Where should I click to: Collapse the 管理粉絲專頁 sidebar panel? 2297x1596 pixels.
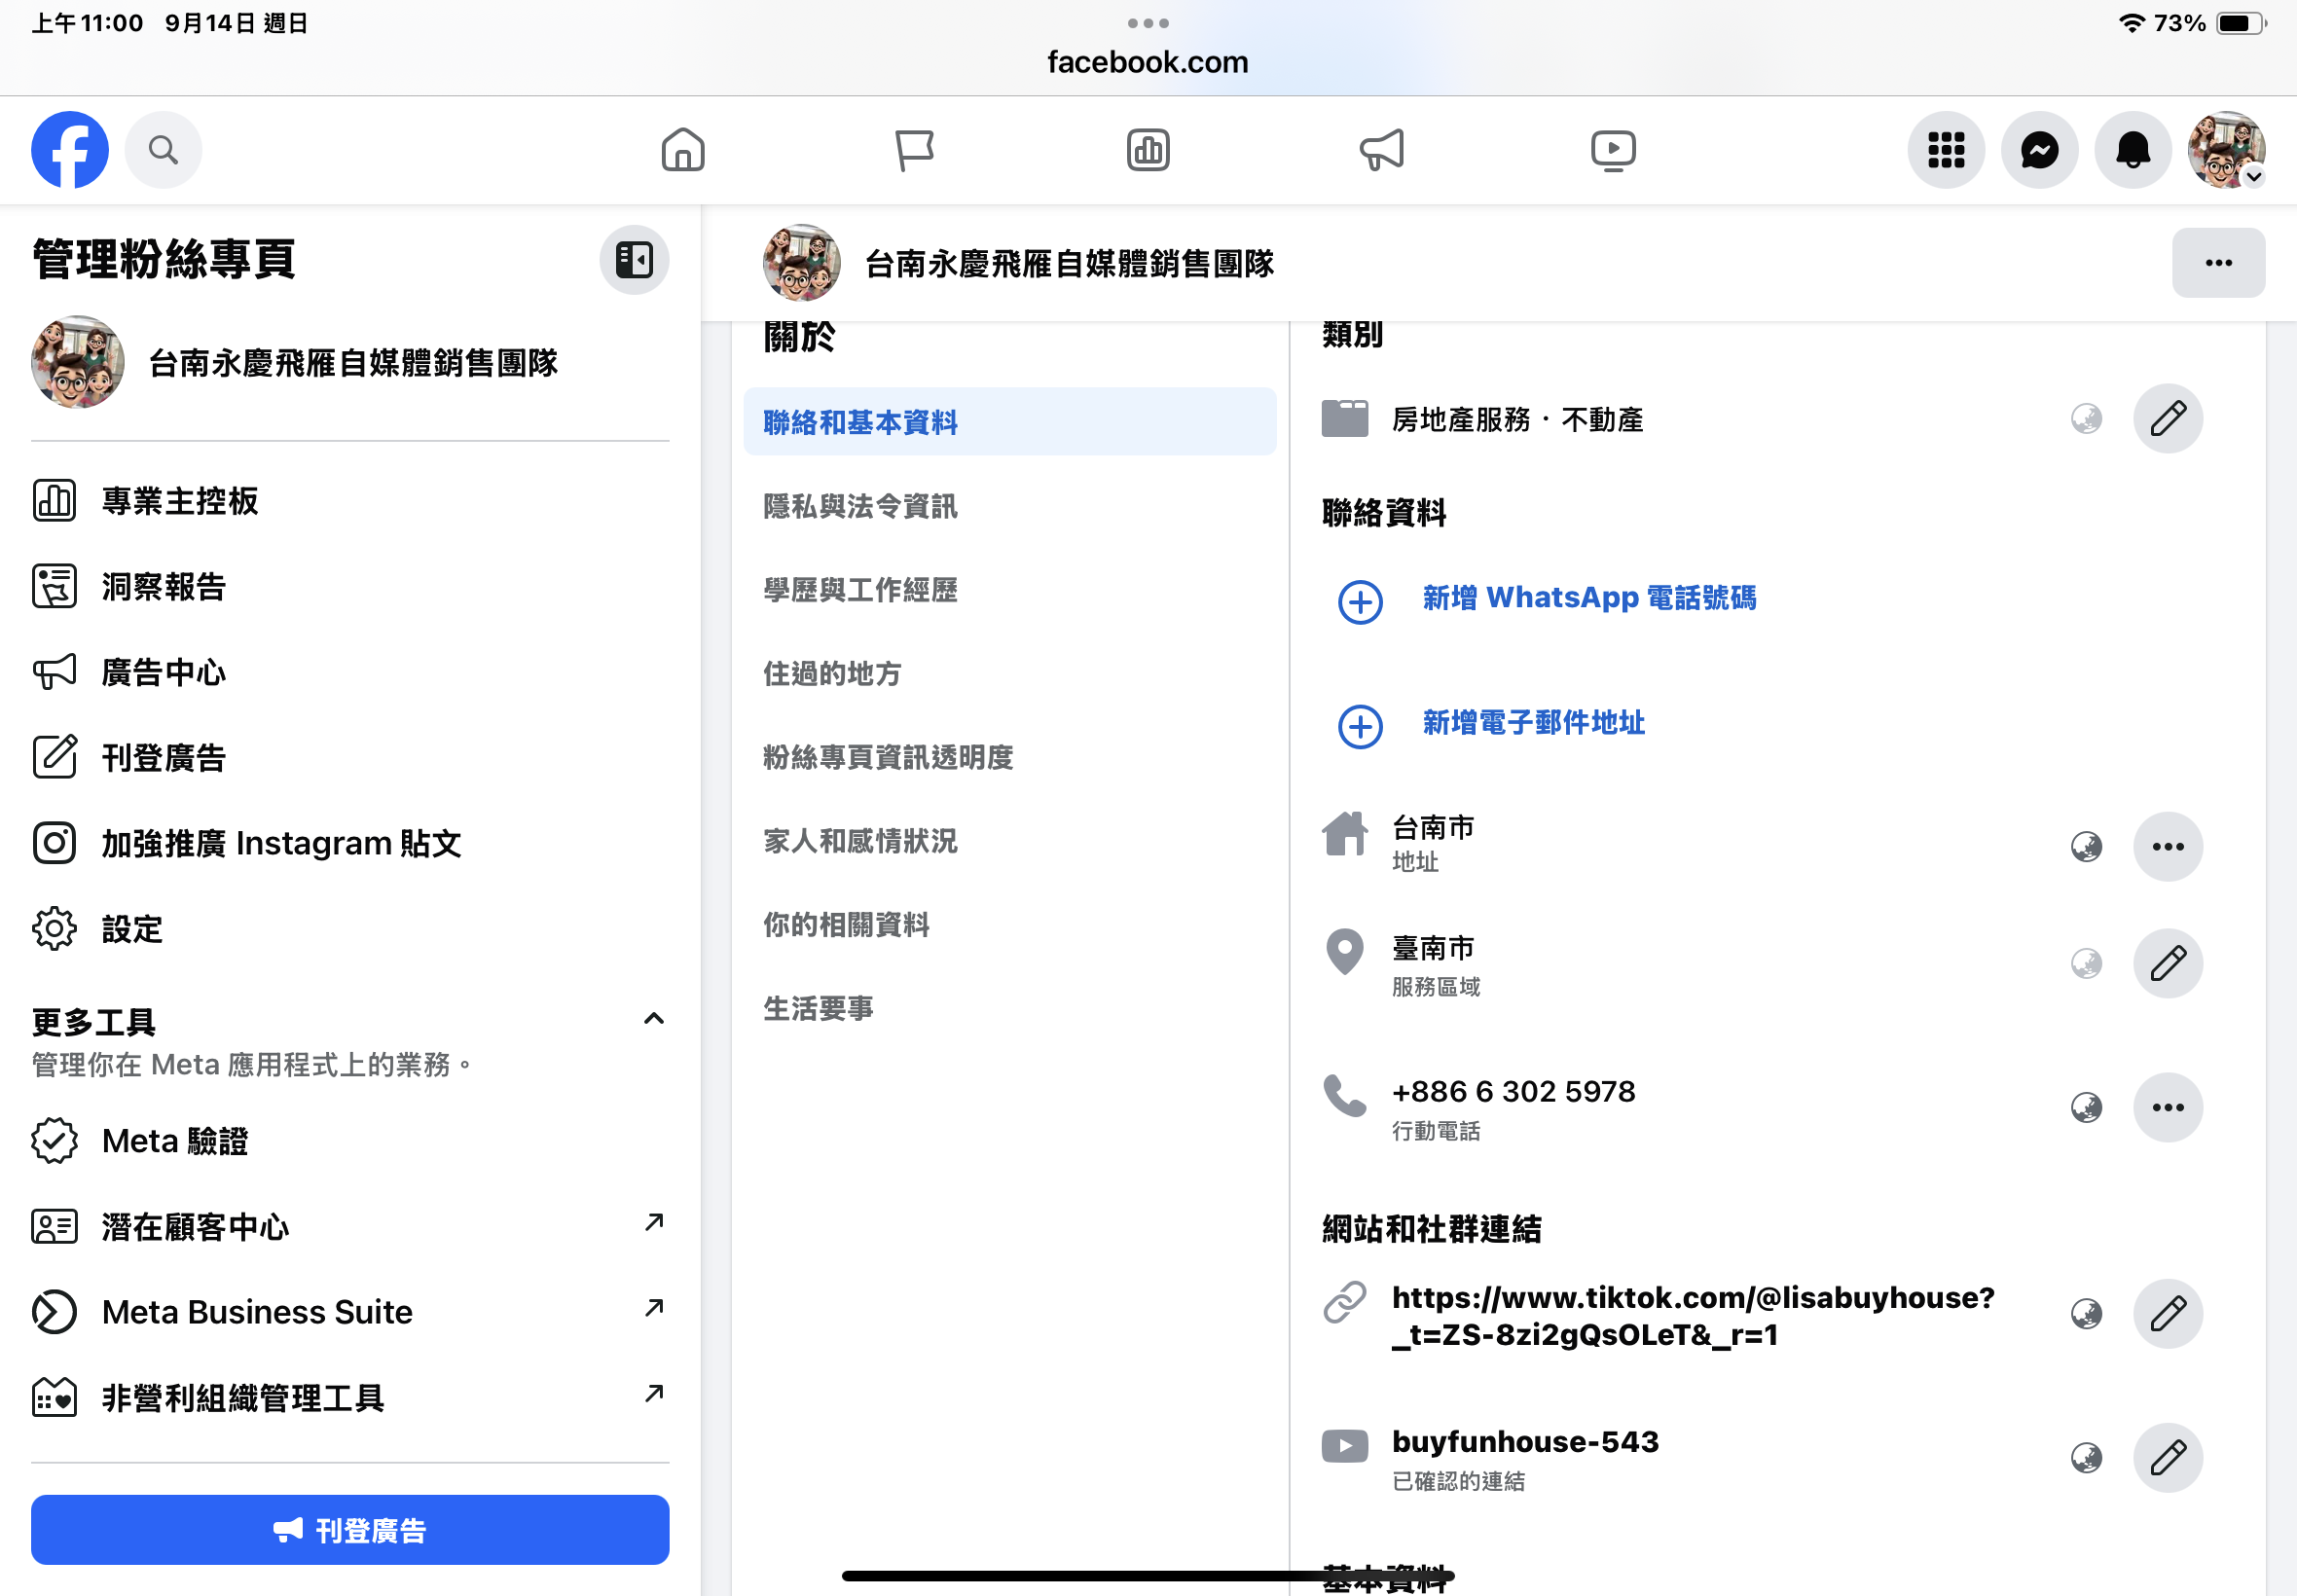coord(634,260)
